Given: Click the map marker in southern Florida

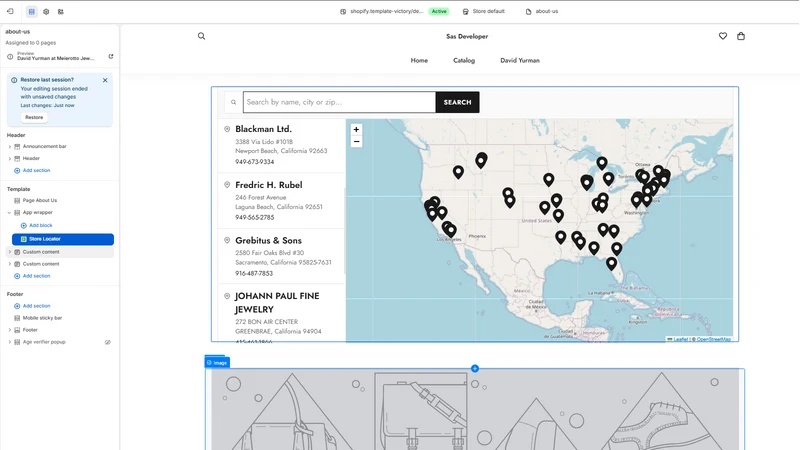Looking at the screenshot, I should pyautogui.click(x=611, y=263).
